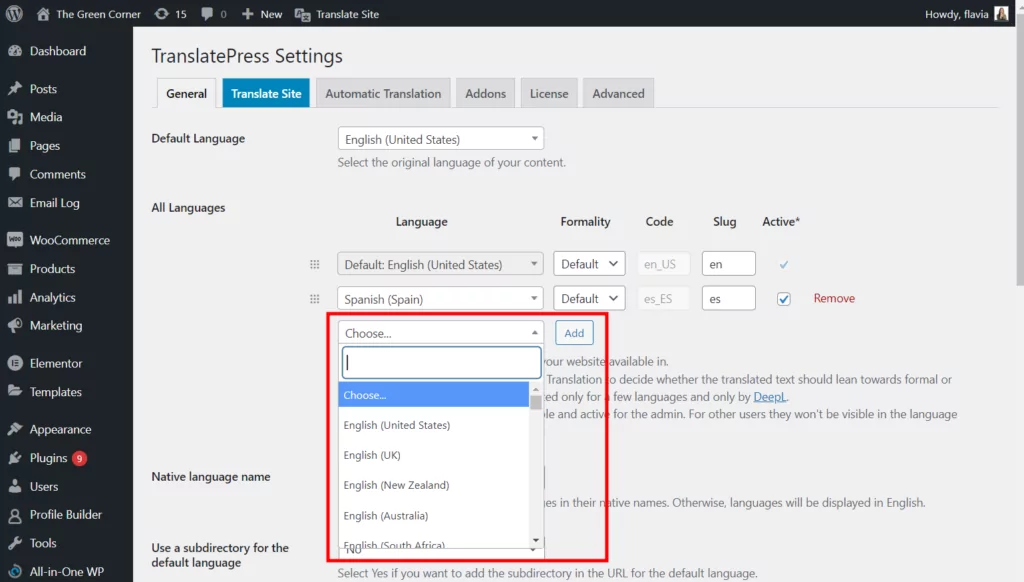Screen dimensions: 1024x582
Task: Click the Elementor sidebar icon
Action: [x=15, y=363]
